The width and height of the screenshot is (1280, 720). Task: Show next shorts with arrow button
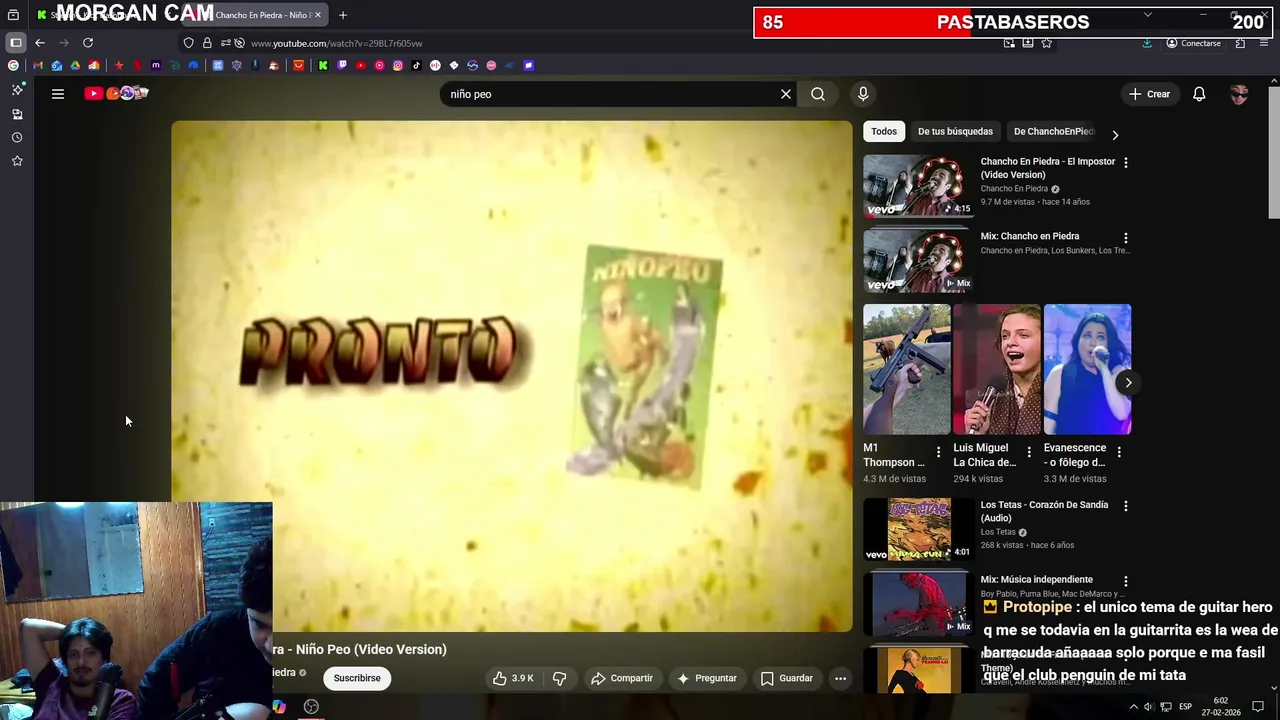pos(1128,383)
